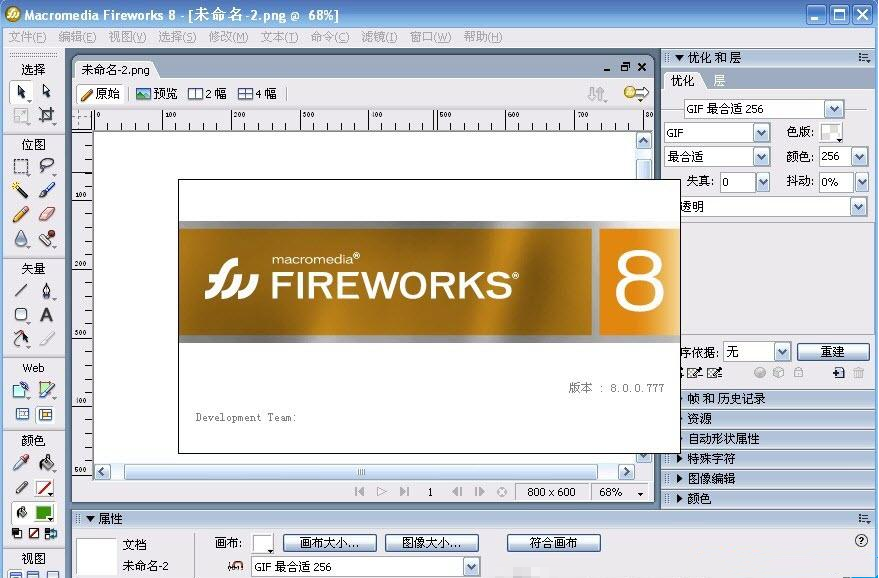
Task: Switch to the 4 幅 preview tab
Action: click(x=257, y=94)
